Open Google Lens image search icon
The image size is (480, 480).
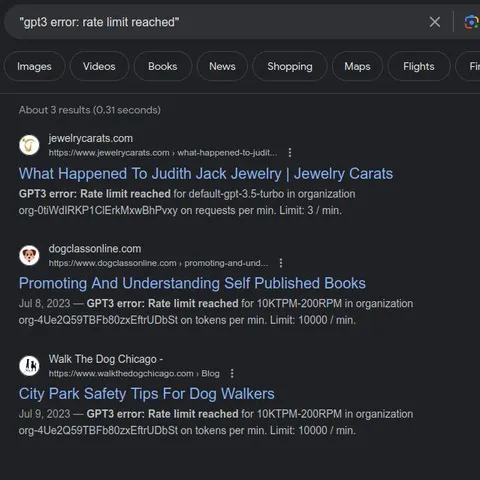tap(471, 22)
